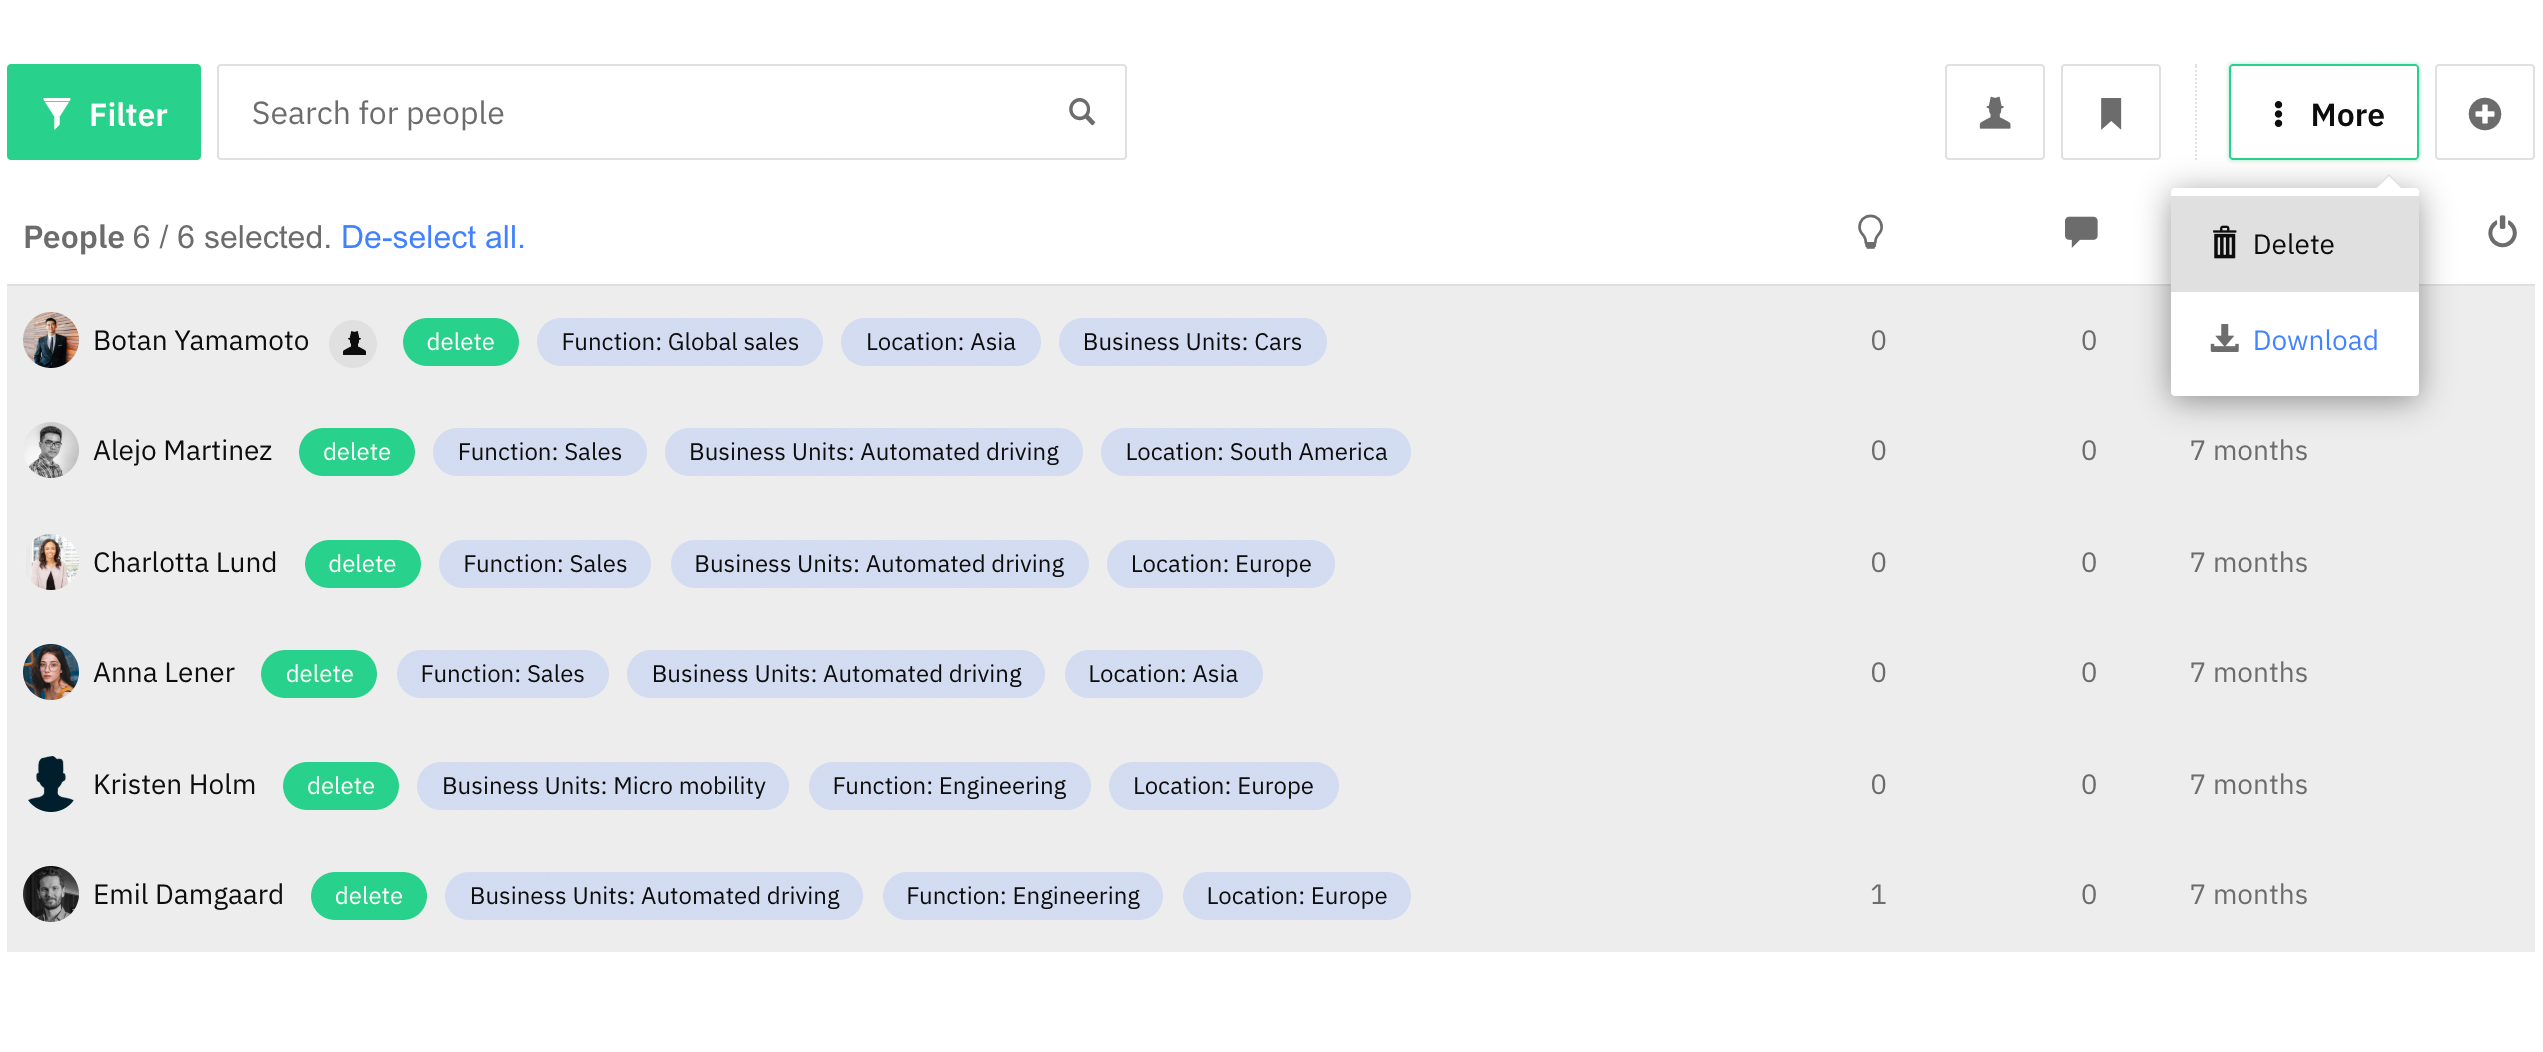Click the power icon column header
2543x1052 pixels.
(x=2501, y=232)
